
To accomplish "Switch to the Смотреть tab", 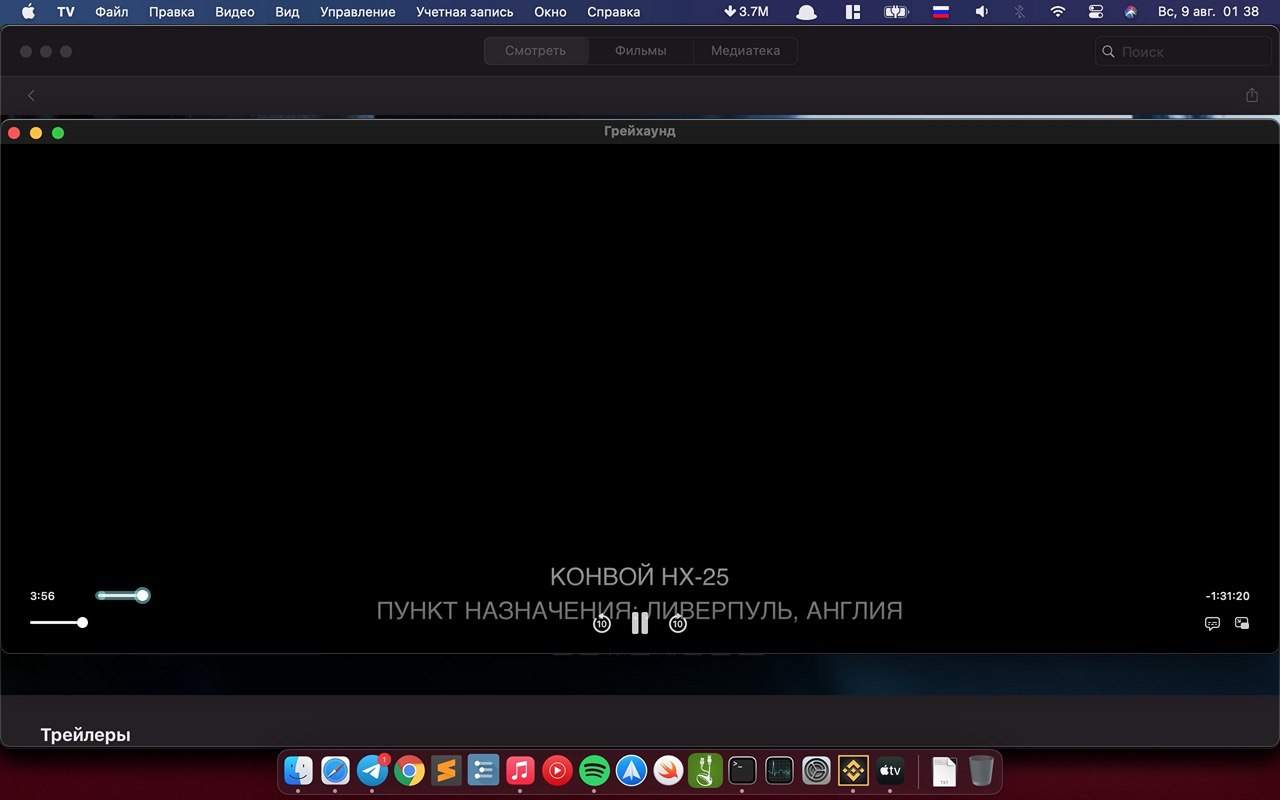I will click(x=535, y=51).
